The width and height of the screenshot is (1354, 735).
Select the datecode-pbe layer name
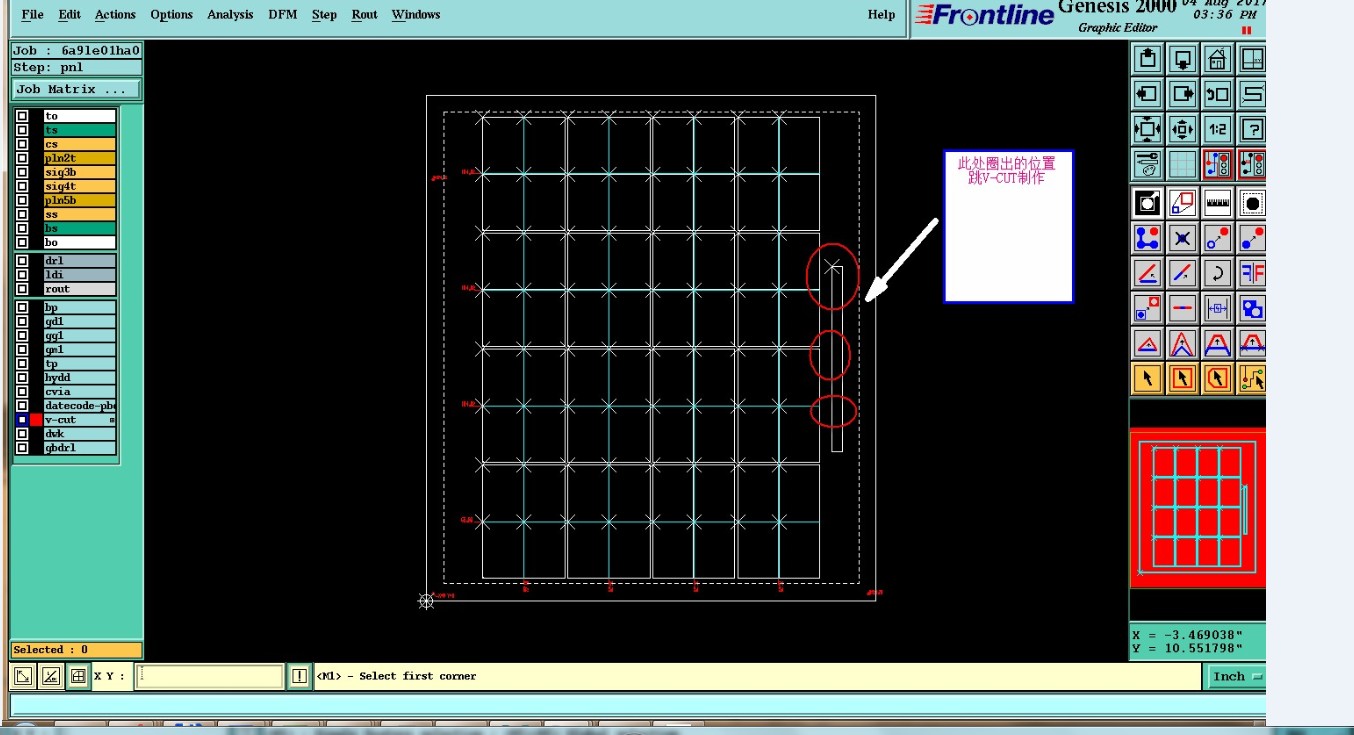click(x=79, y=406)
